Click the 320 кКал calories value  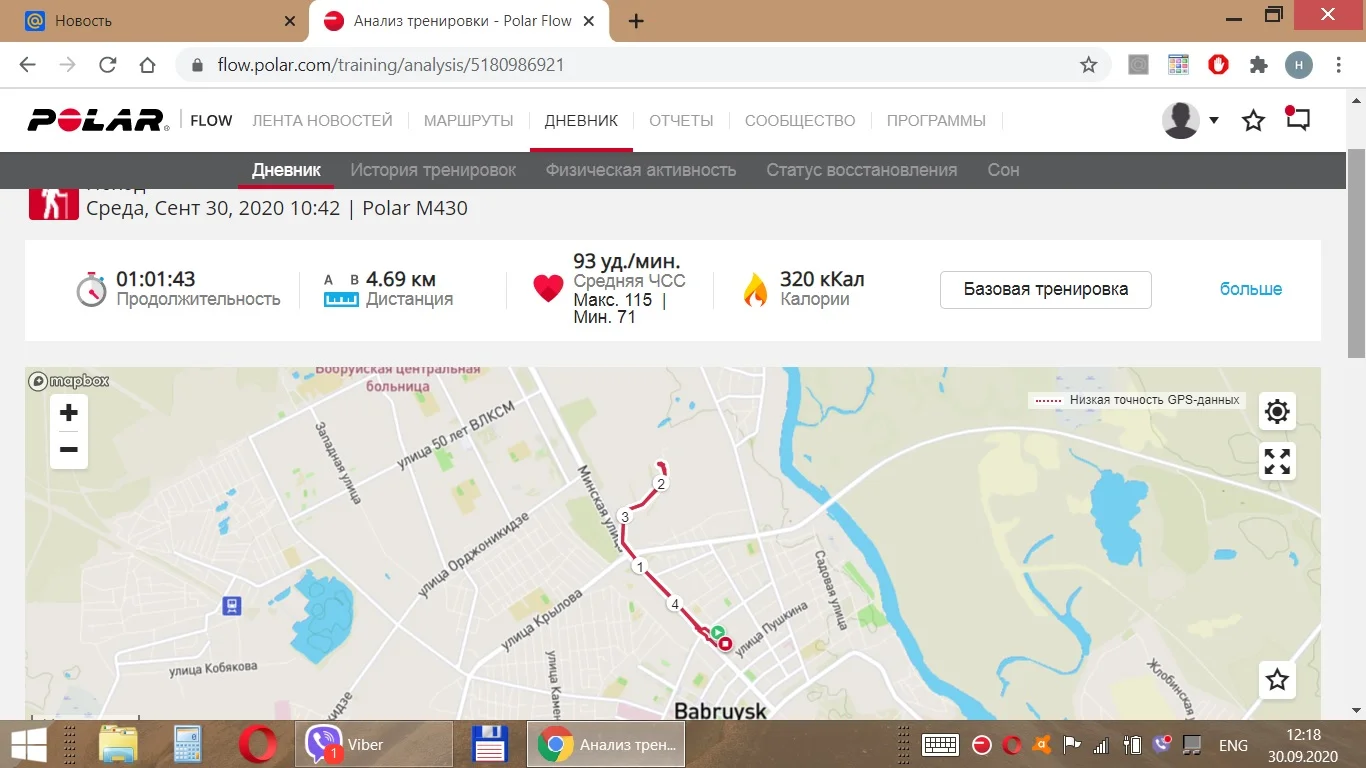coord(822,279)
